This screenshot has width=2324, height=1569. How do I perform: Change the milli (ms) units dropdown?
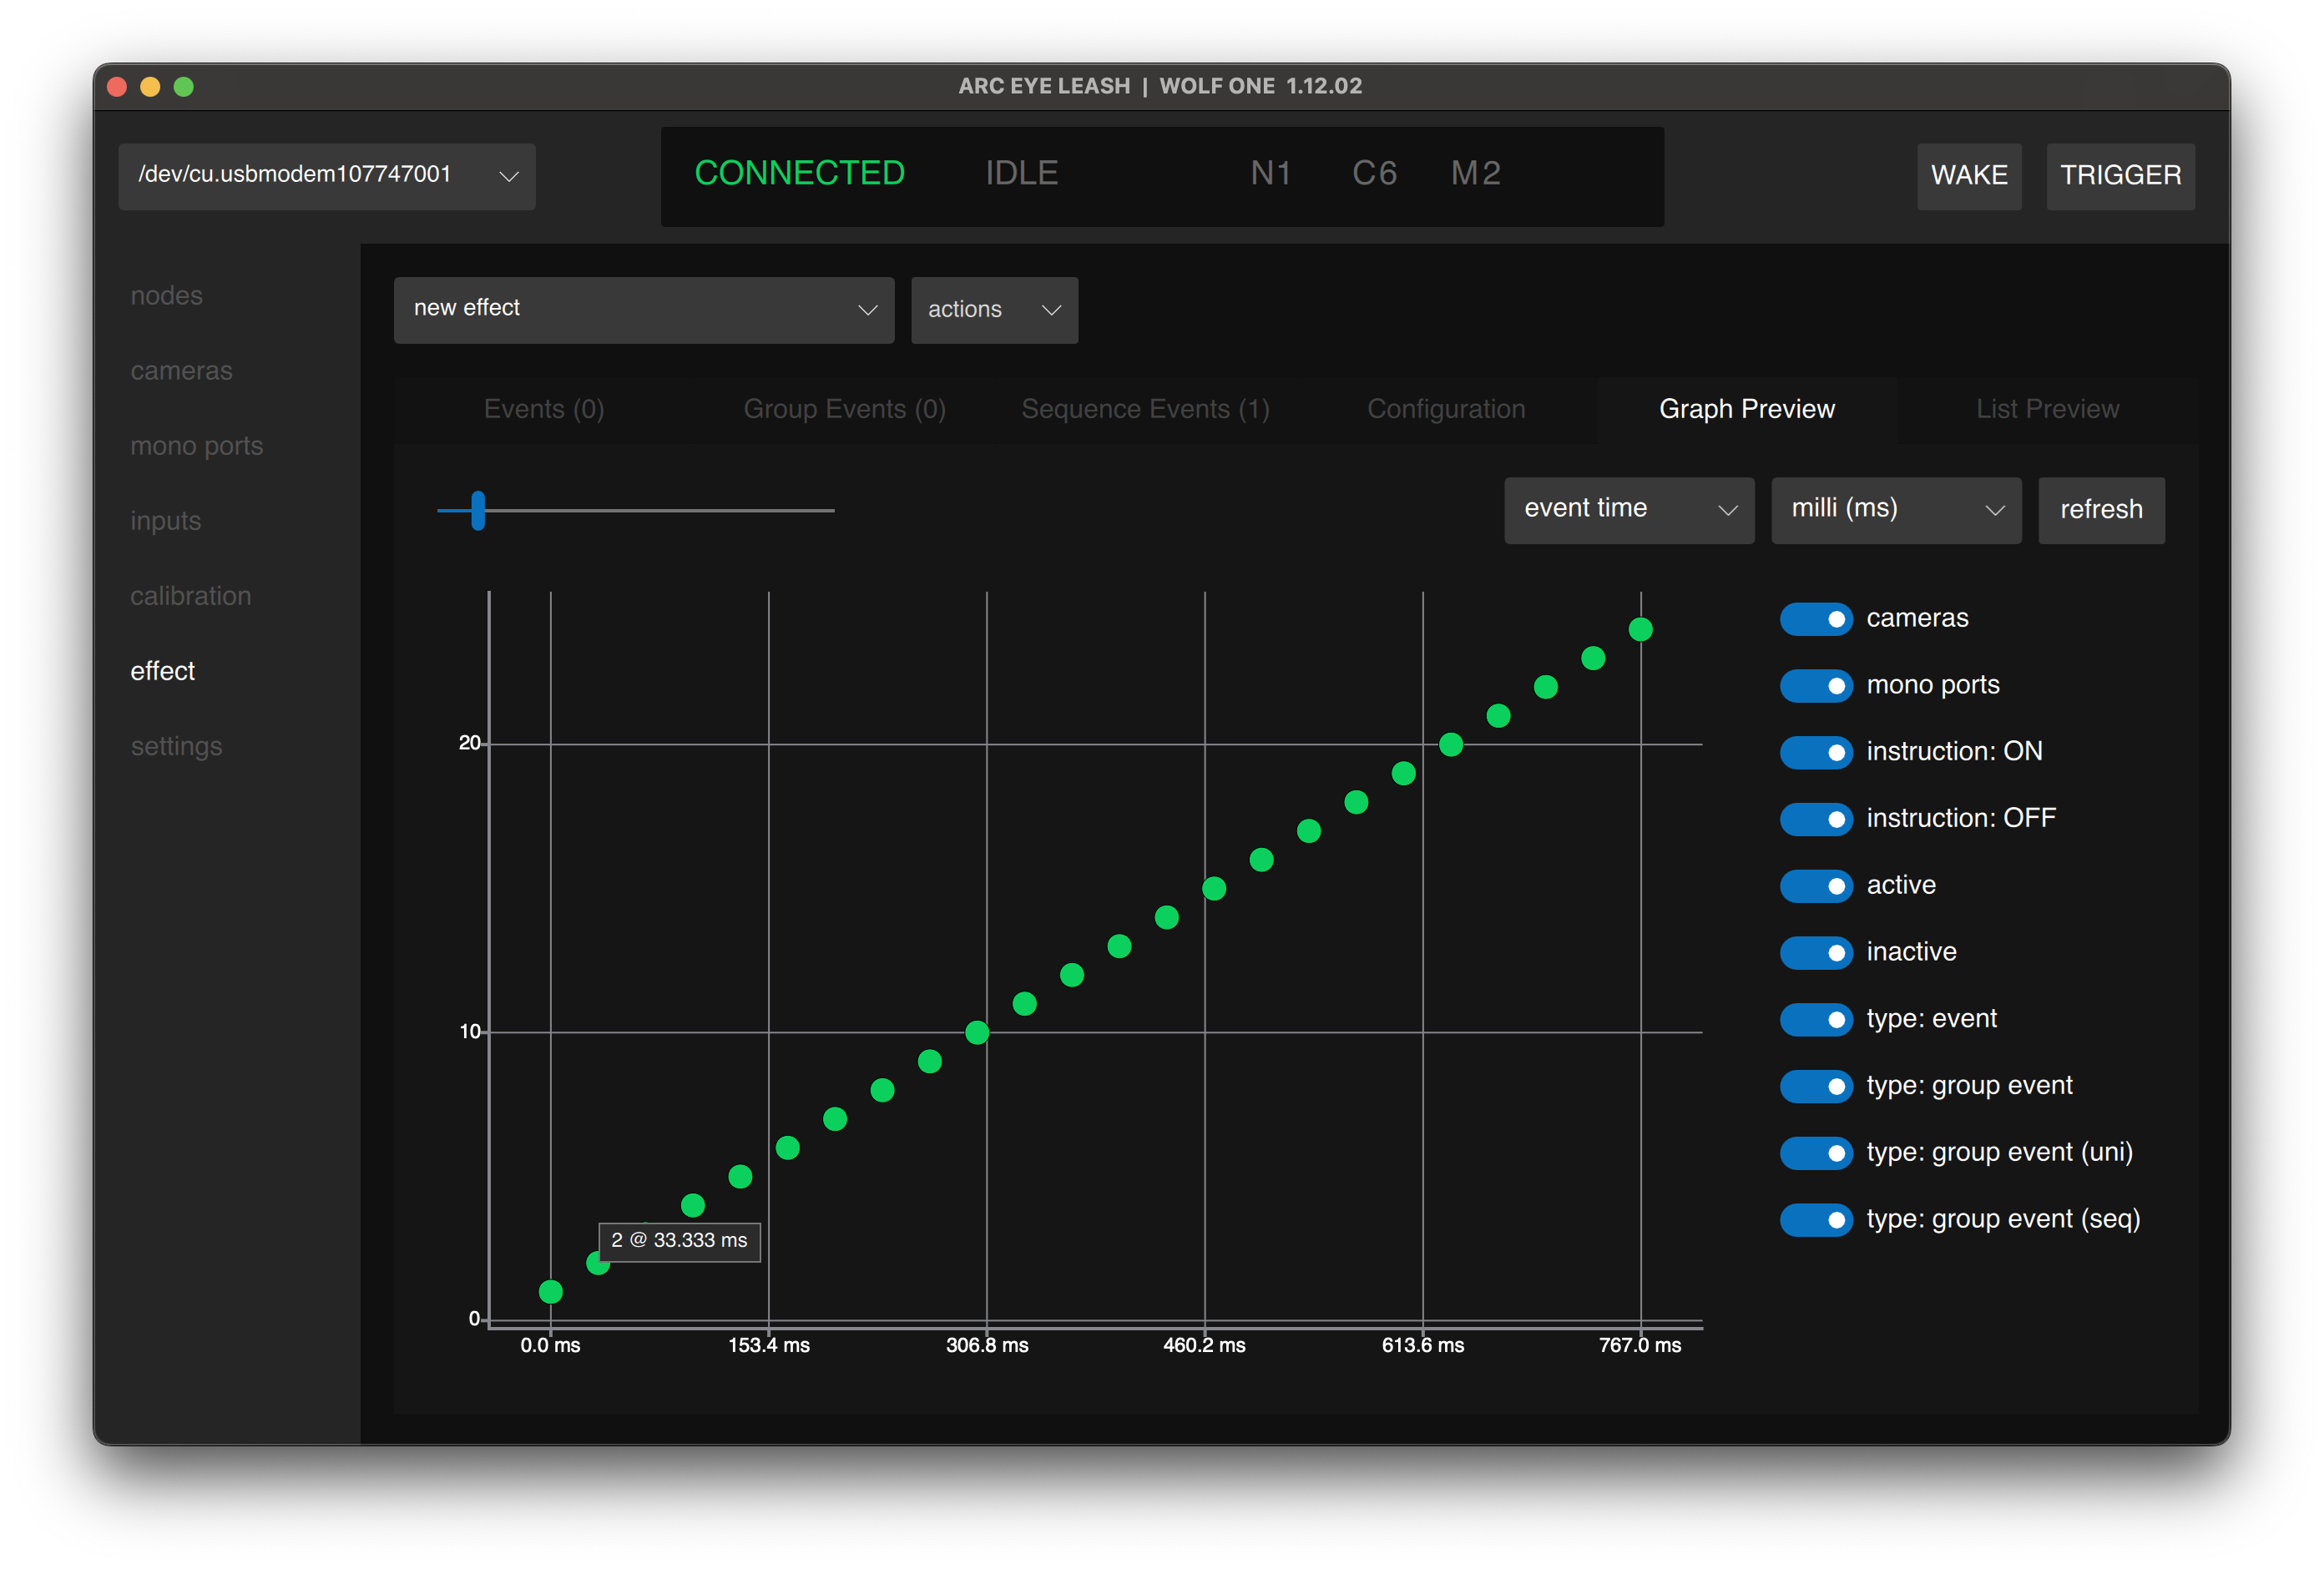pos(1895,510)
